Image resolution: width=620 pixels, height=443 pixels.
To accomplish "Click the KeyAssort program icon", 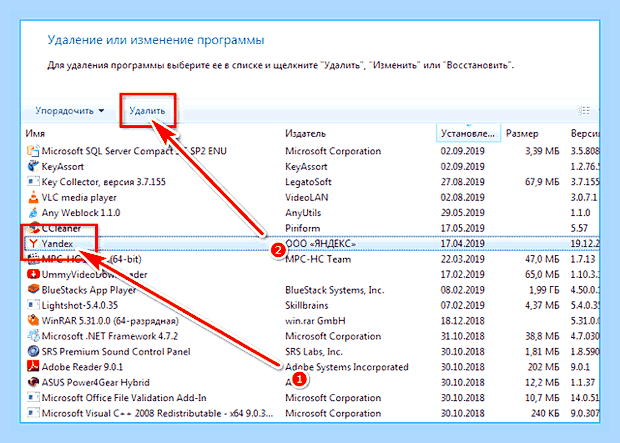I will 33,166.
